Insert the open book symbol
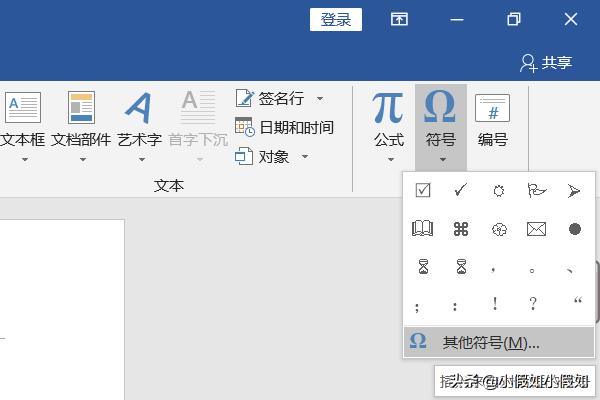This screenshot has height=400, width=600. click(x=422, y=229)
